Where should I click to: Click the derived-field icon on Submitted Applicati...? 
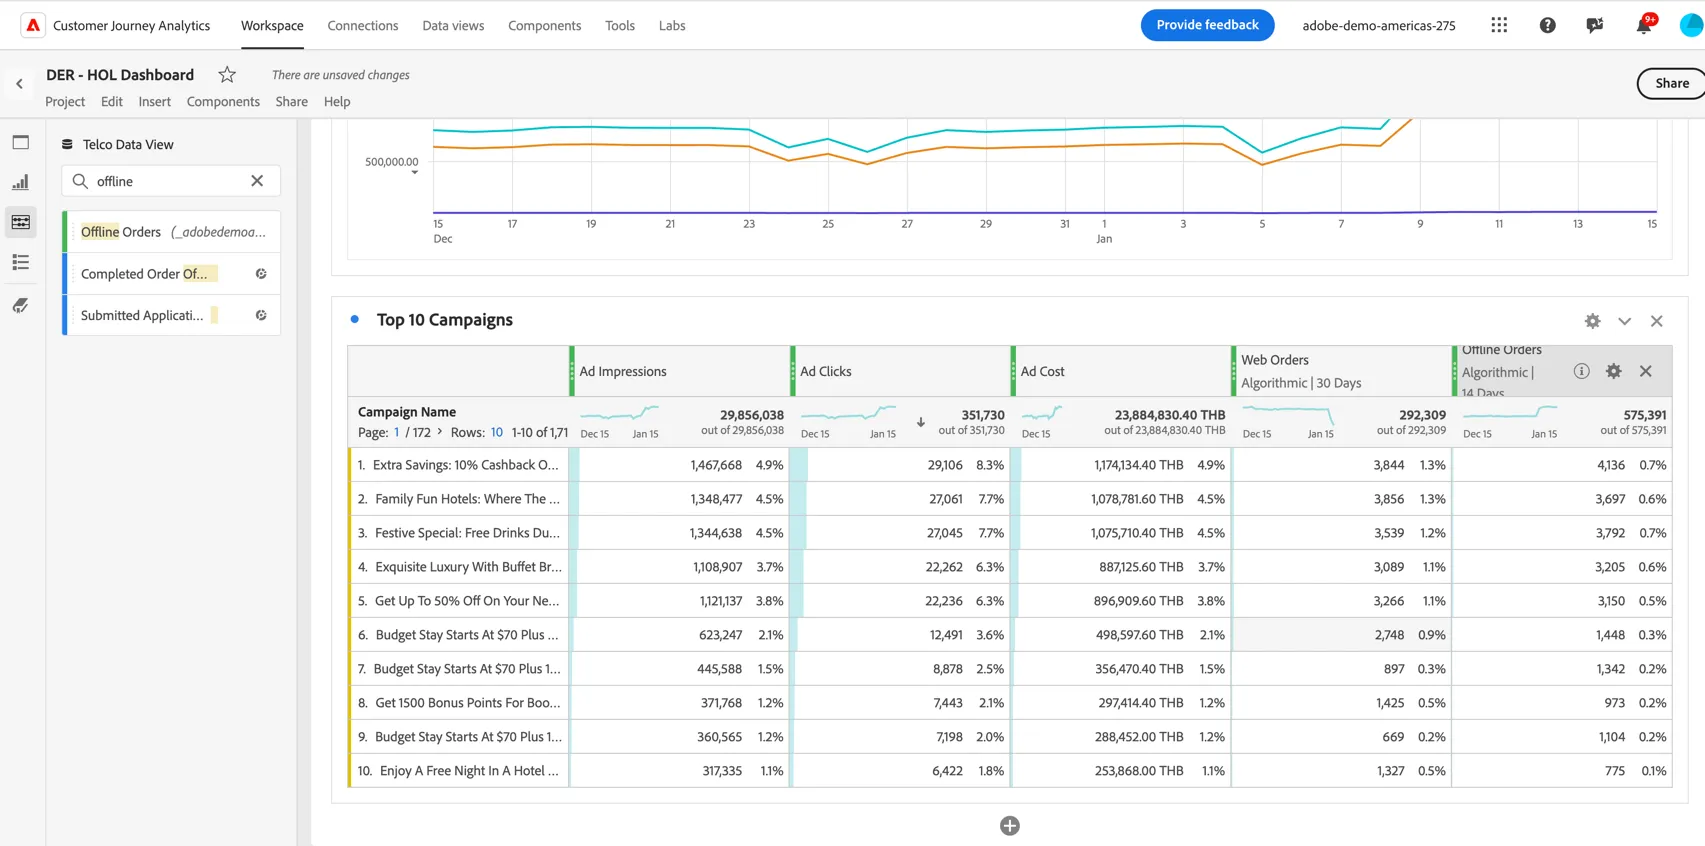tap(261, 315)
